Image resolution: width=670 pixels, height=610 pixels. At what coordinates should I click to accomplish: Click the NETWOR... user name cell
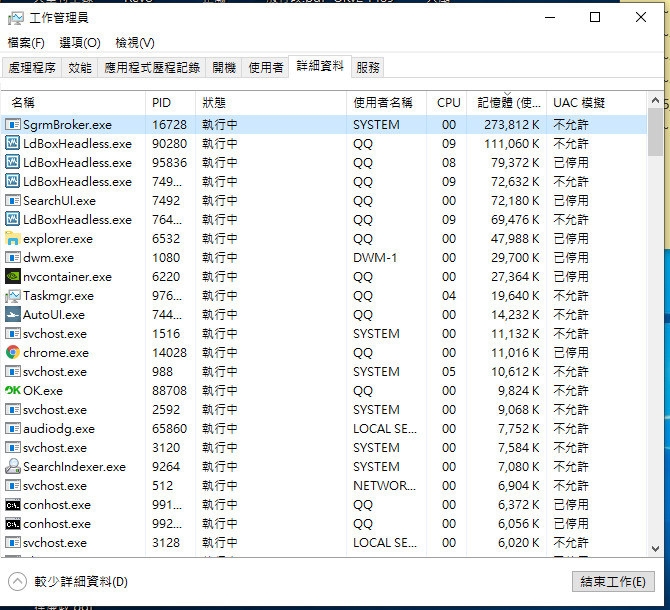tap(384, 486)
